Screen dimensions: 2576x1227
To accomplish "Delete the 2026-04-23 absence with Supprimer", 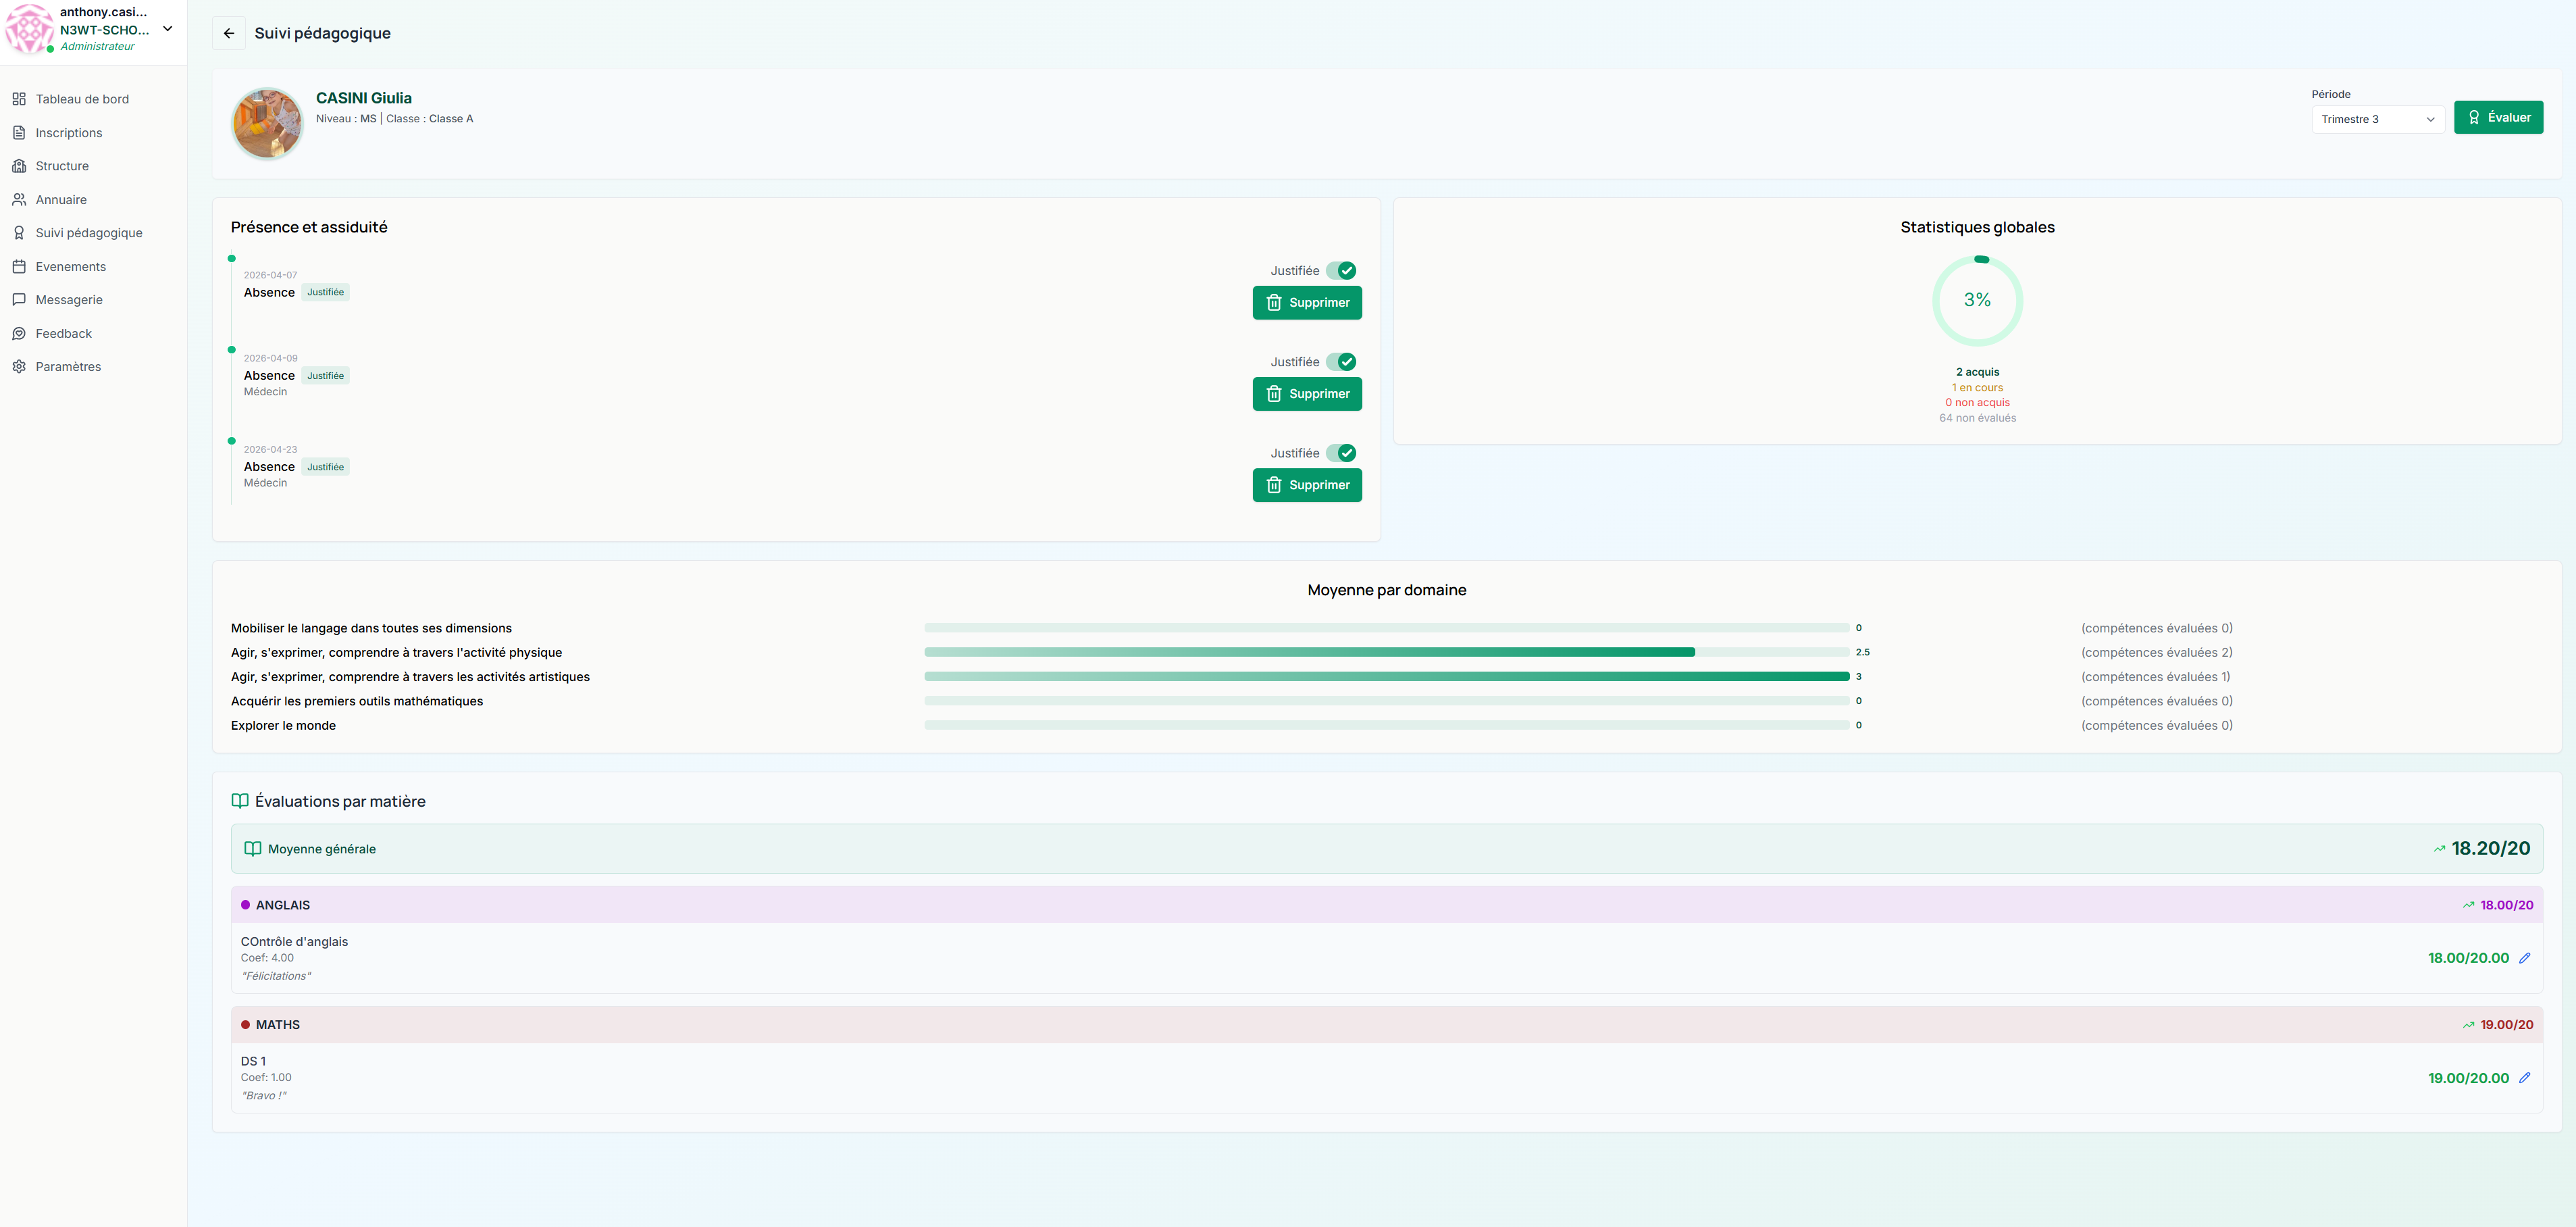I will tap(1306, 485).
